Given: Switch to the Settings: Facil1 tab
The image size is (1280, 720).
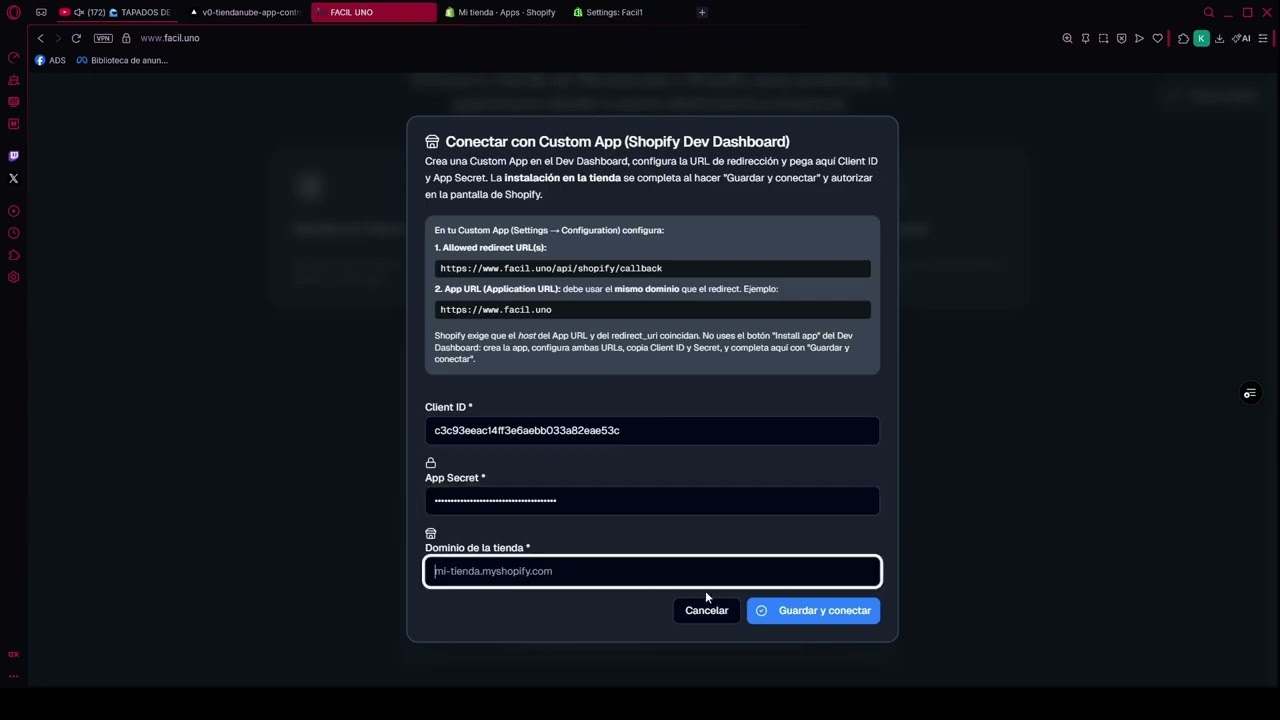Looking at the screenshot, I should tap(629, 12).
